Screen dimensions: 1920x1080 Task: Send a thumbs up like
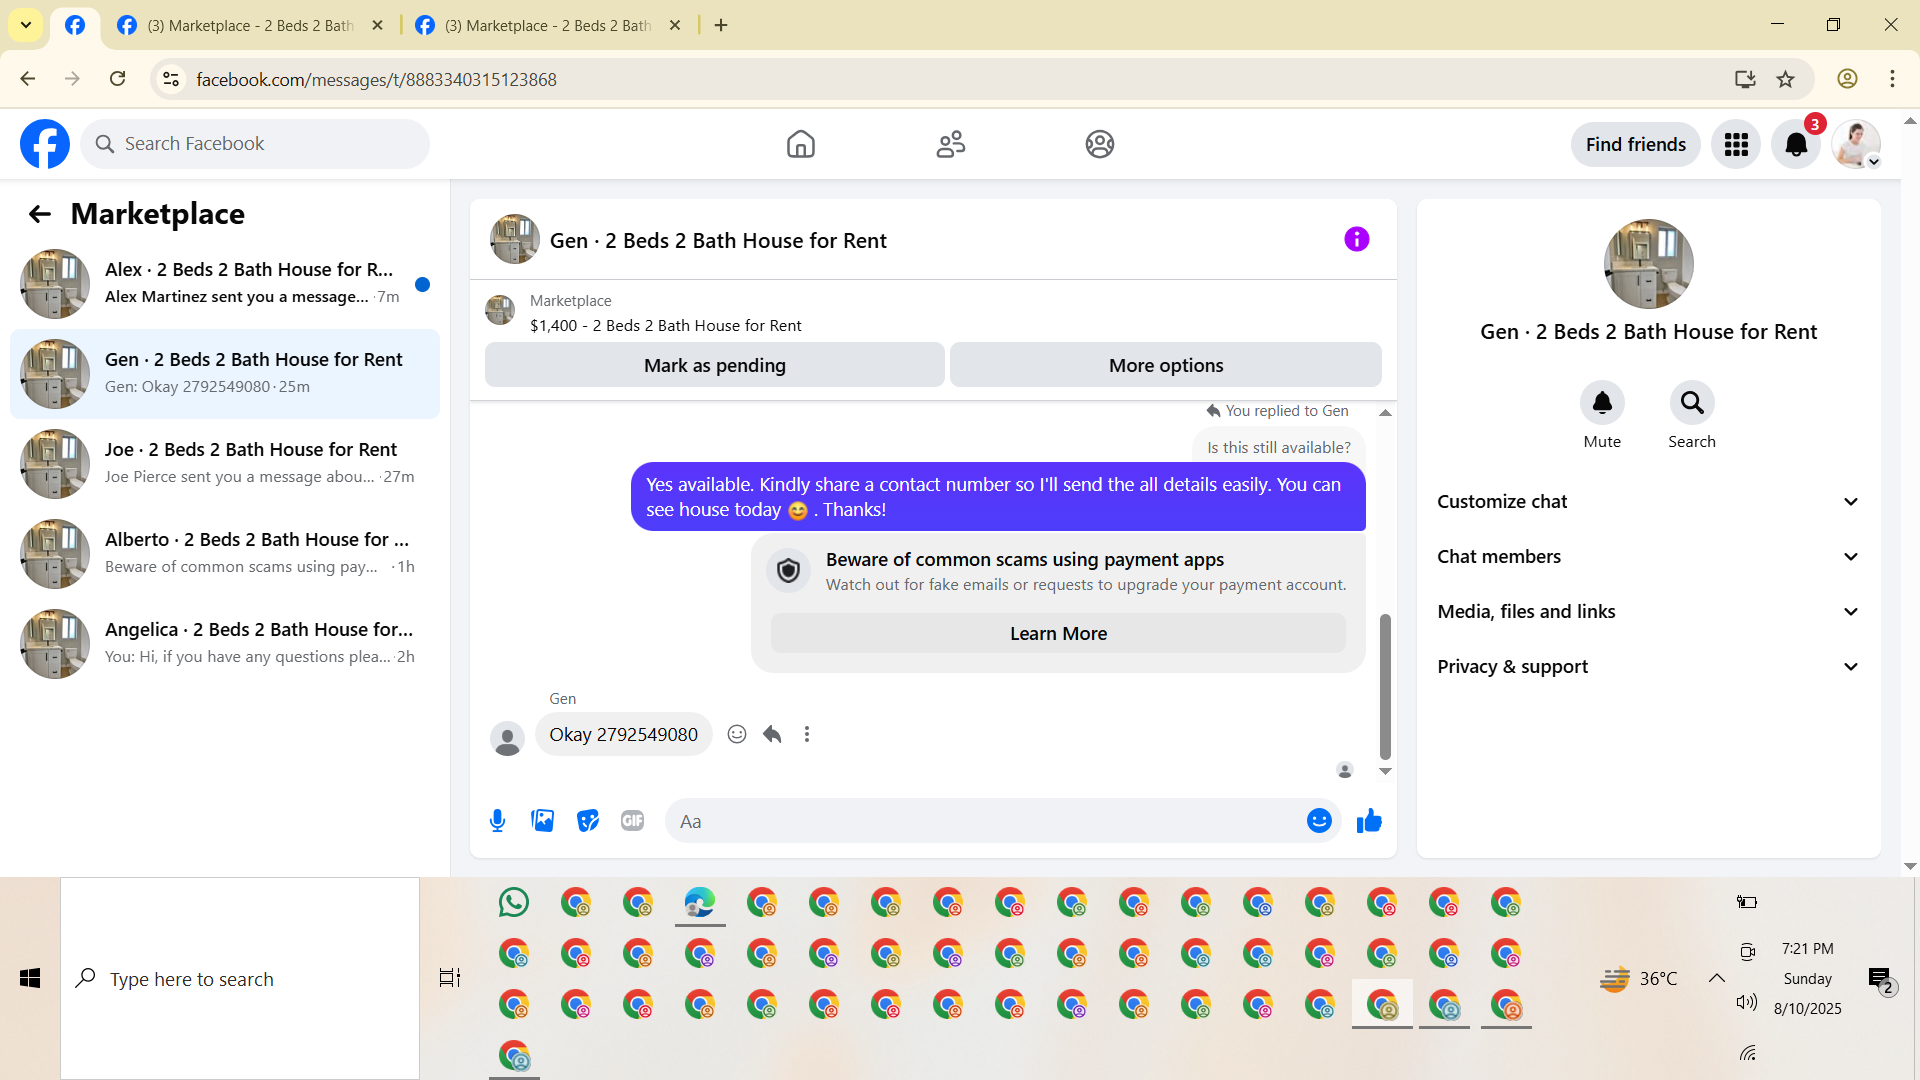(x=1369, y=821)
